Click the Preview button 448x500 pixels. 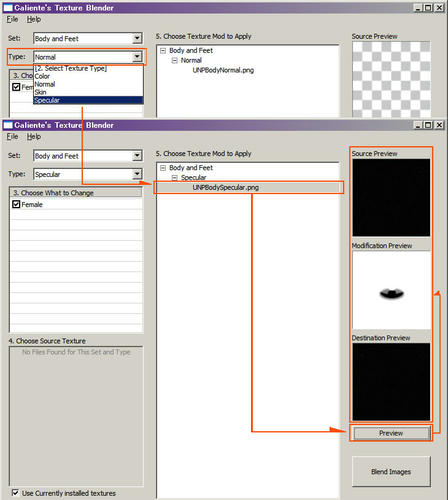pos(391,433)
